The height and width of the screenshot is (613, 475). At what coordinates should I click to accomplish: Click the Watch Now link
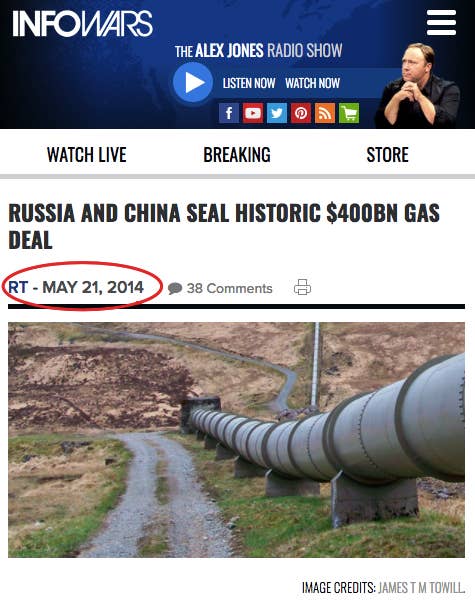coord(312,83)
